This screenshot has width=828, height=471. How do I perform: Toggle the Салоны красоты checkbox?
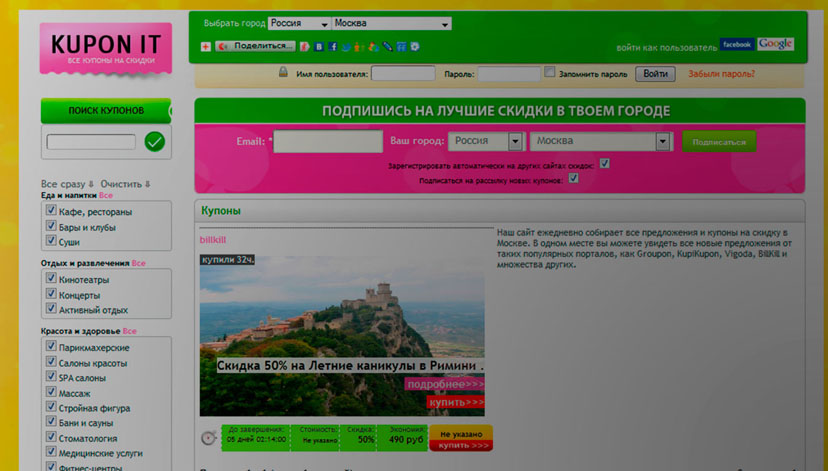[x=51, y=361]
